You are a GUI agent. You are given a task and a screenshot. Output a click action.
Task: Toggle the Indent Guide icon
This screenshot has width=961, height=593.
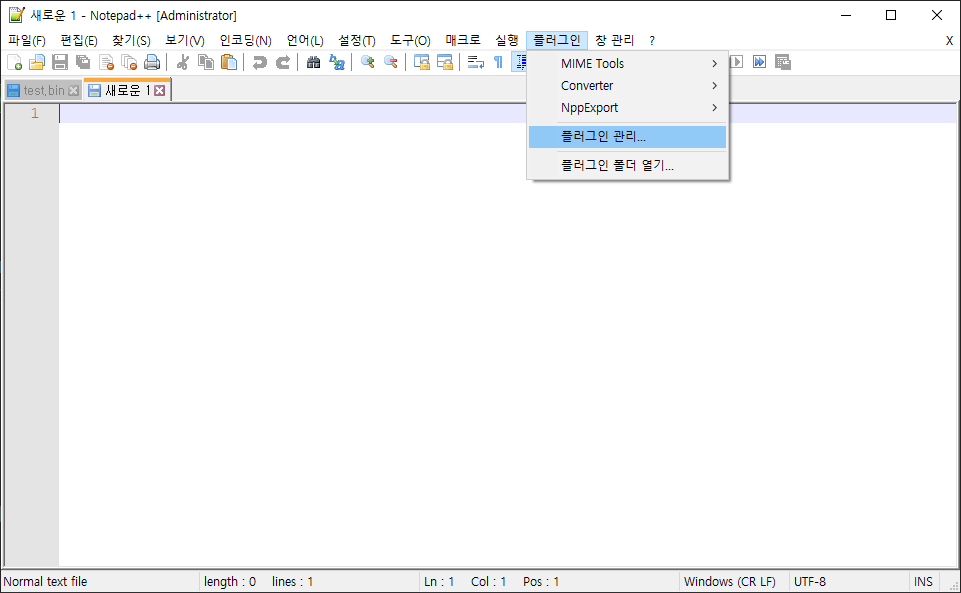click(519, 62)
